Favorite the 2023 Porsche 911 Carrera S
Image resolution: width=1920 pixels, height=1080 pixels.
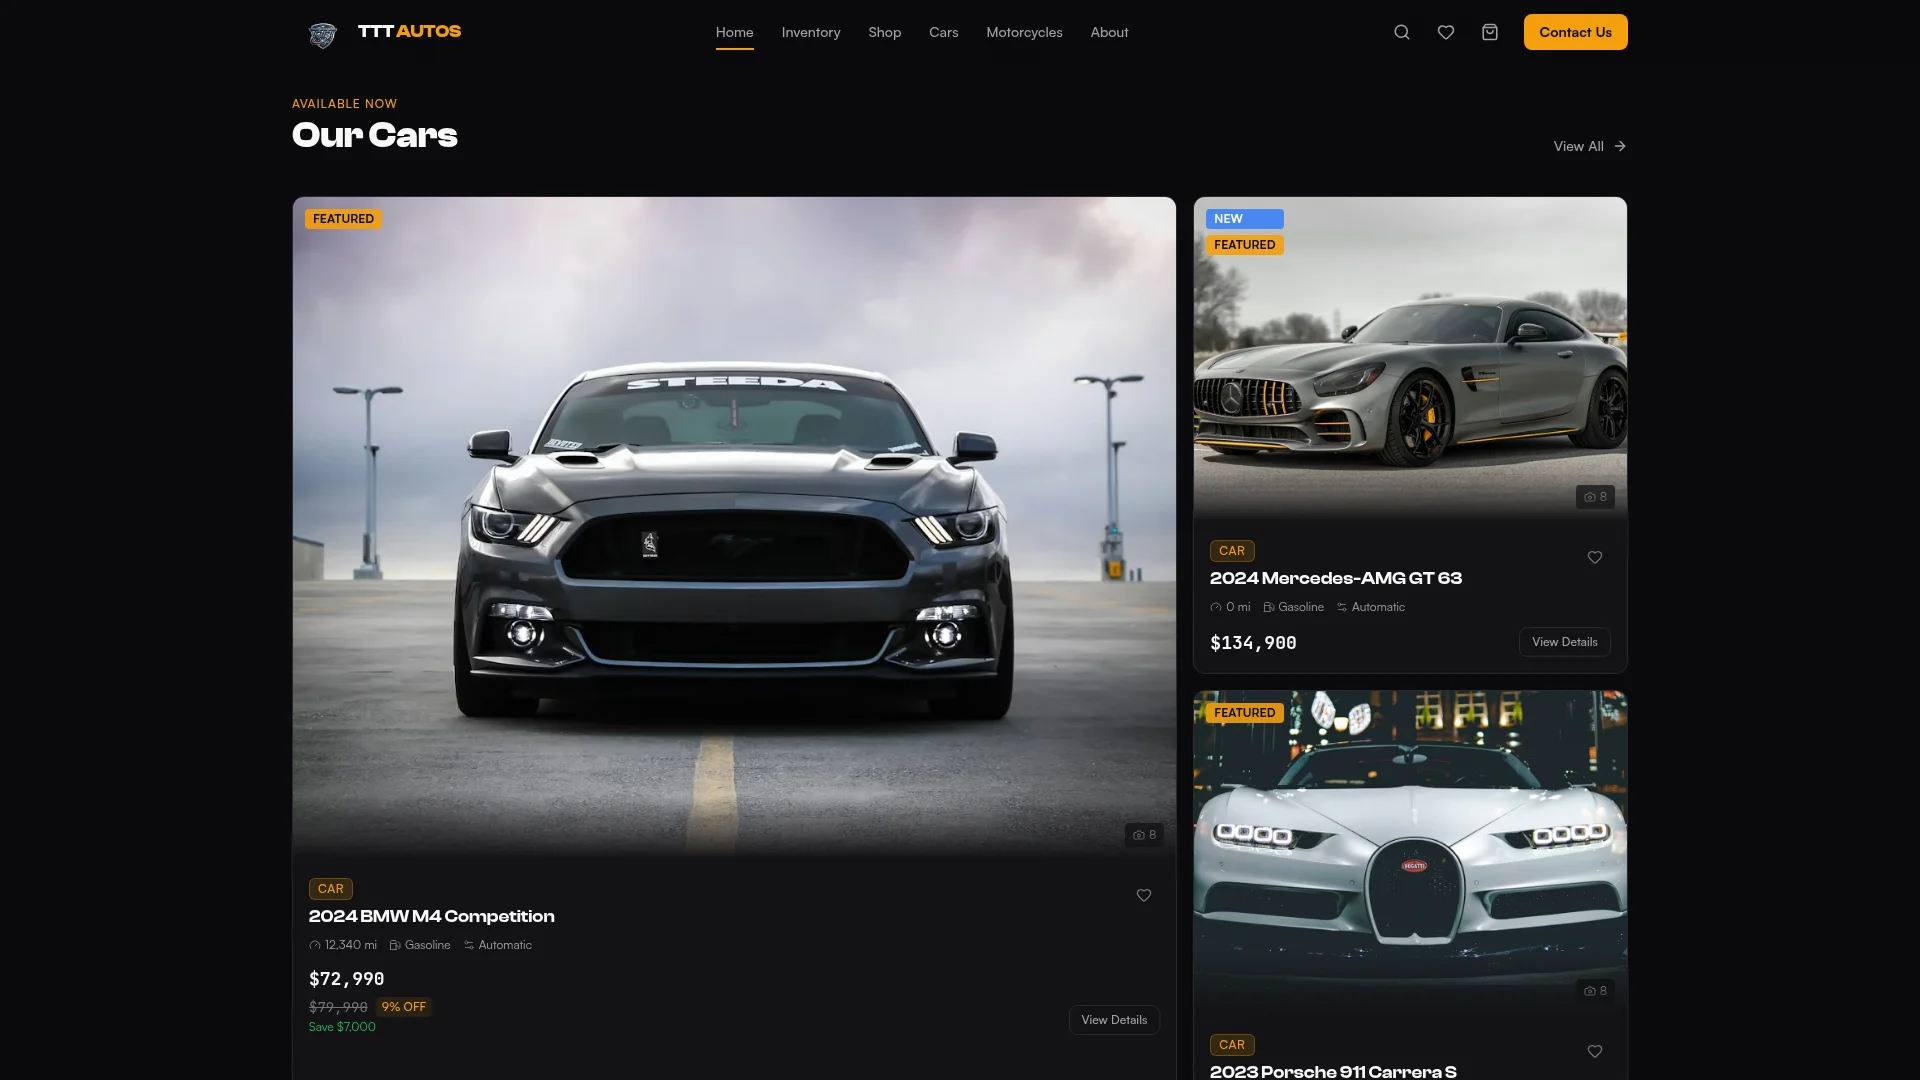tap(1595, 1051)
